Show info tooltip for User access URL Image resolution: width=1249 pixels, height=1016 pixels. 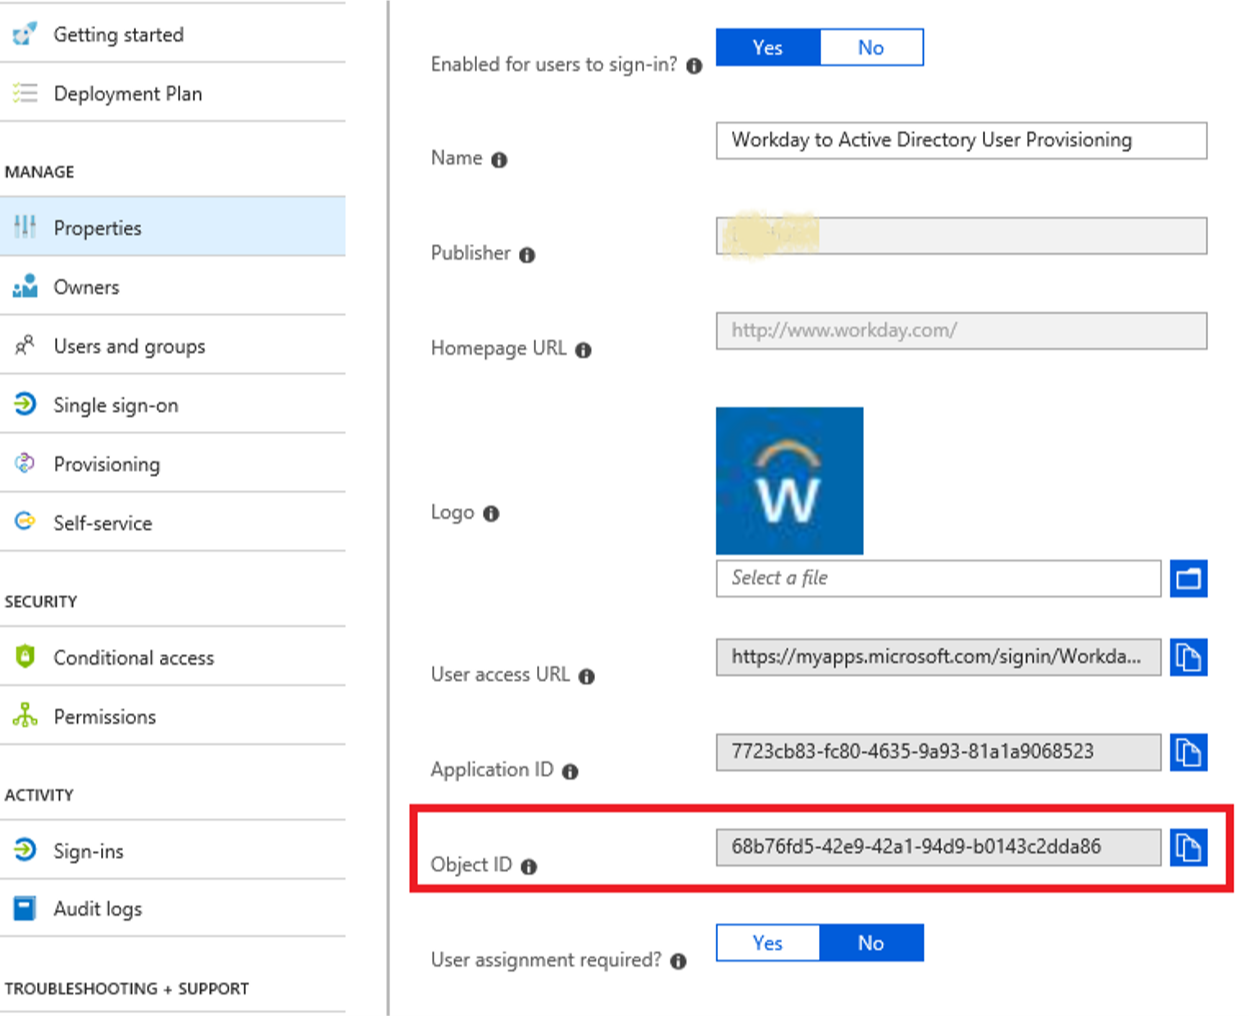point(587,677)
